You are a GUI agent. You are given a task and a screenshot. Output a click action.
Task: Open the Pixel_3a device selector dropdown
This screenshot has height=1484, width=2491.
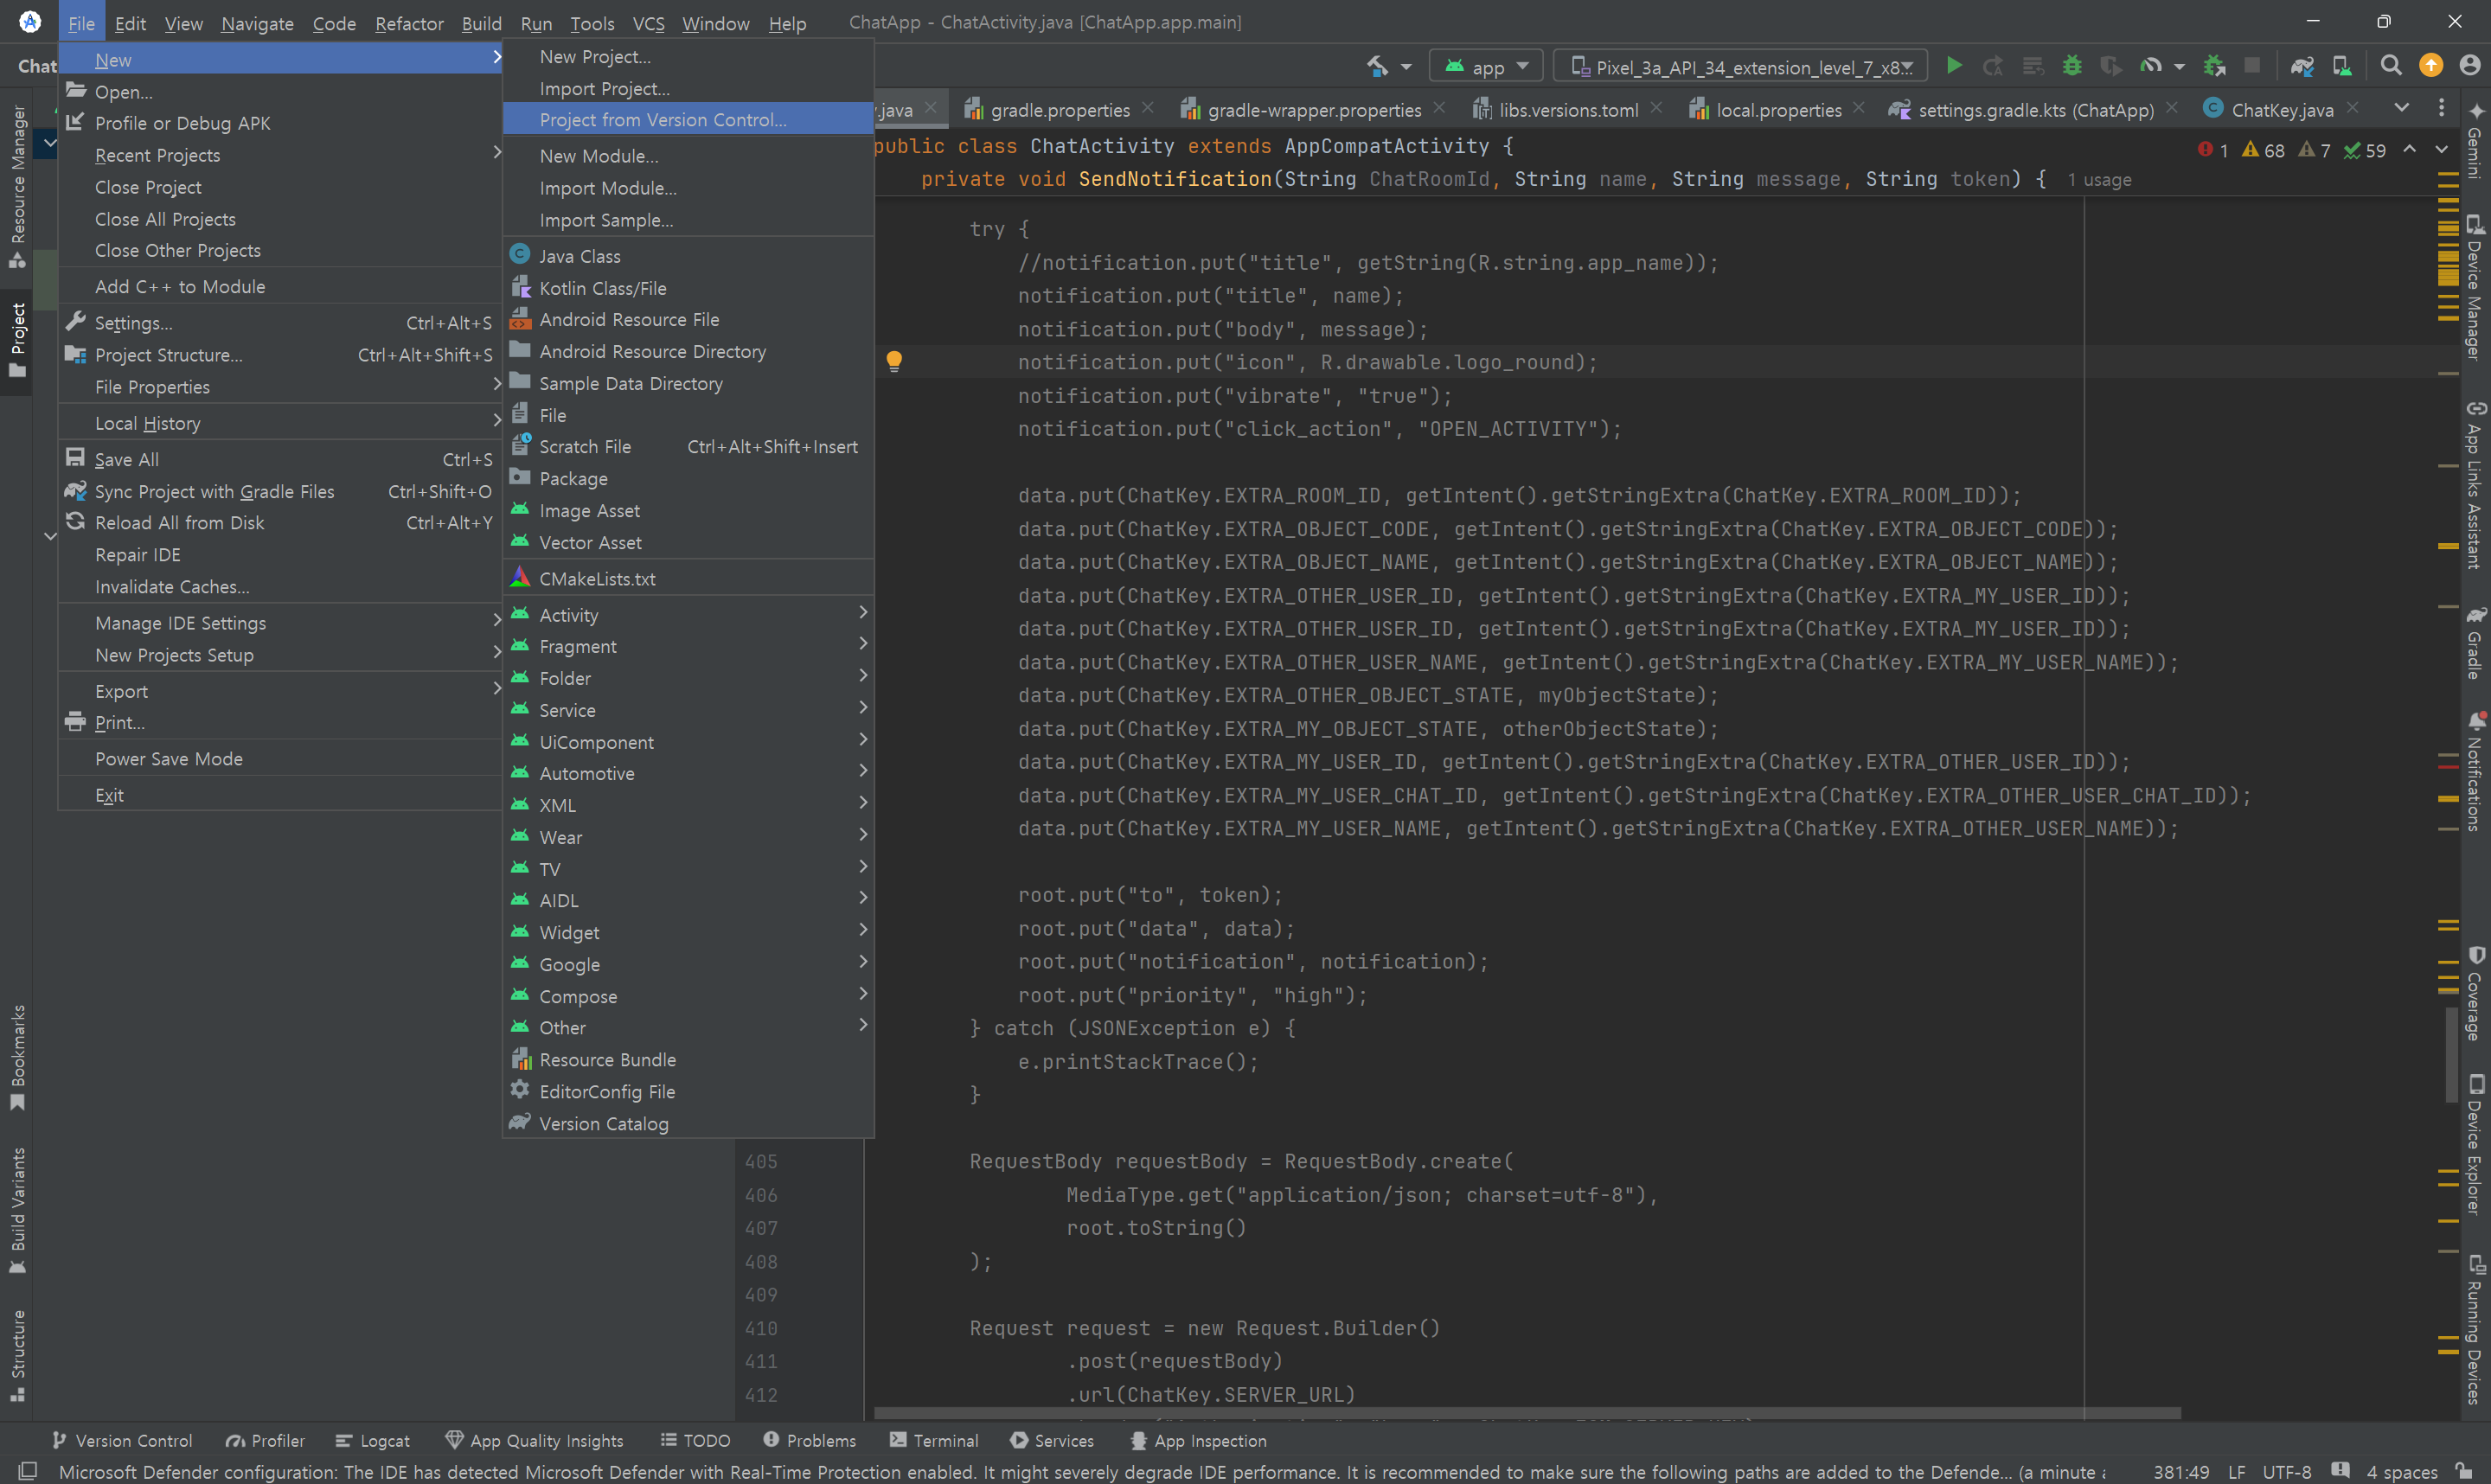1741,67
